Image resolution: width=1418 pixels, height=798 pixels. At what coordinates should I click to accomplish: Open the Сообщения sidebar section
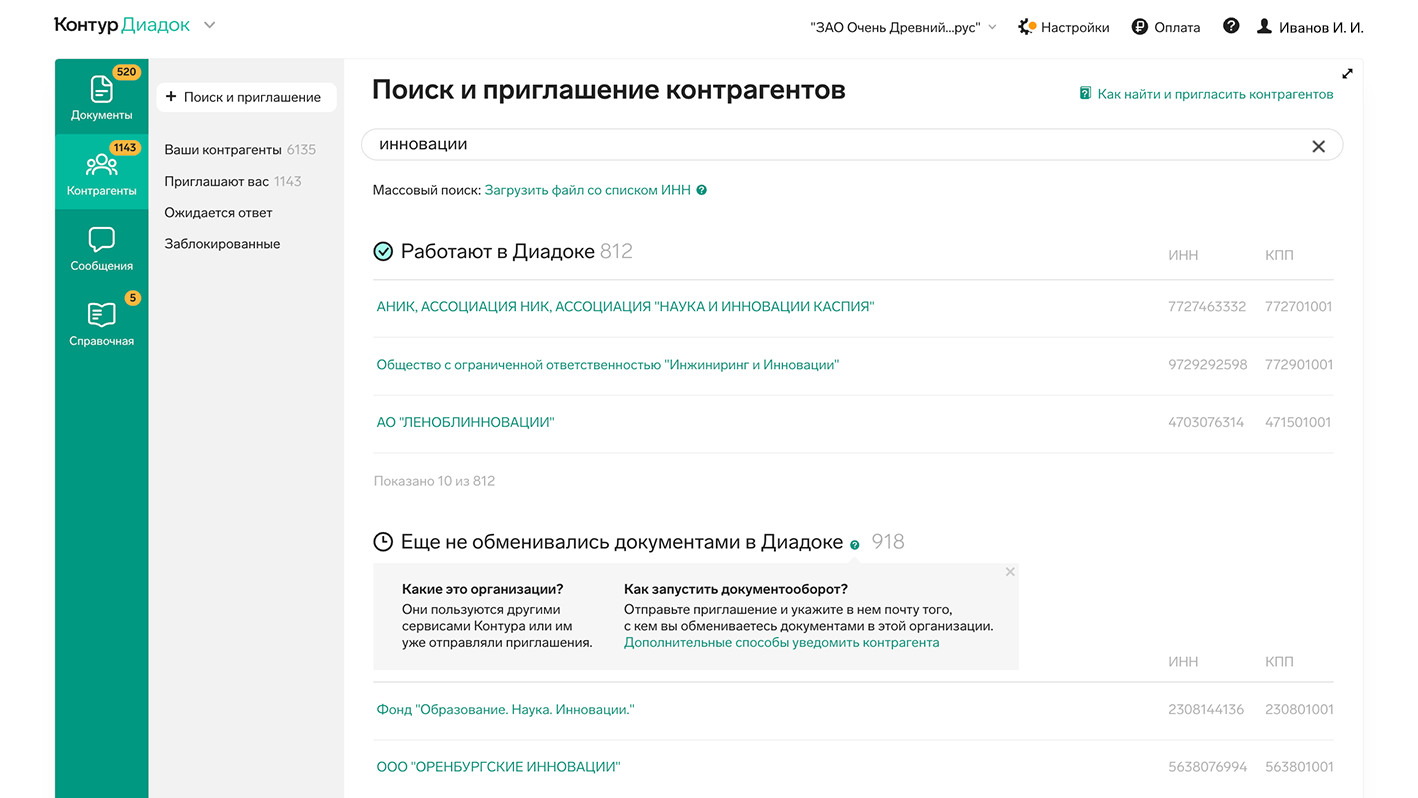tap(101, 248)
